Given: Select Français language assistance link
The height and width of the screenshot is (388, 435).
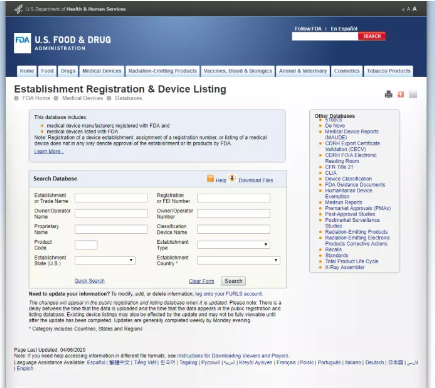Looking at the screenshot, I should [286, 362].
